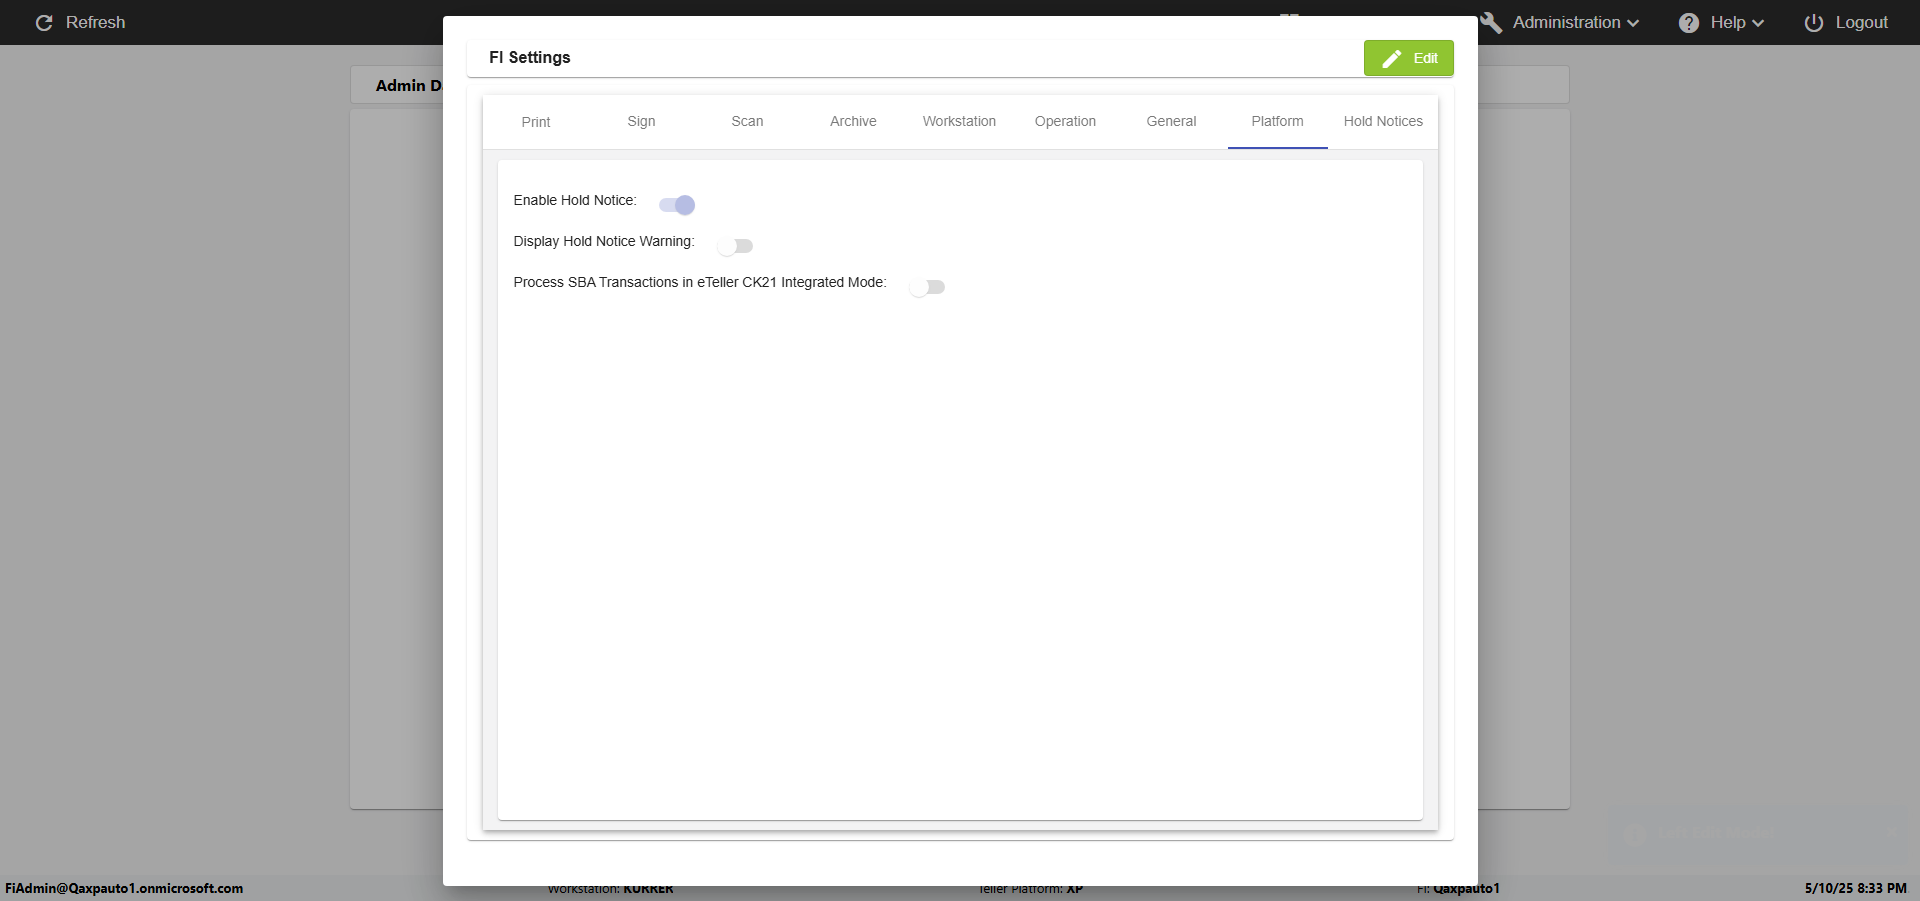Expand the Help dropdown chevron
1920x901 pixels.
[1758, 23]
